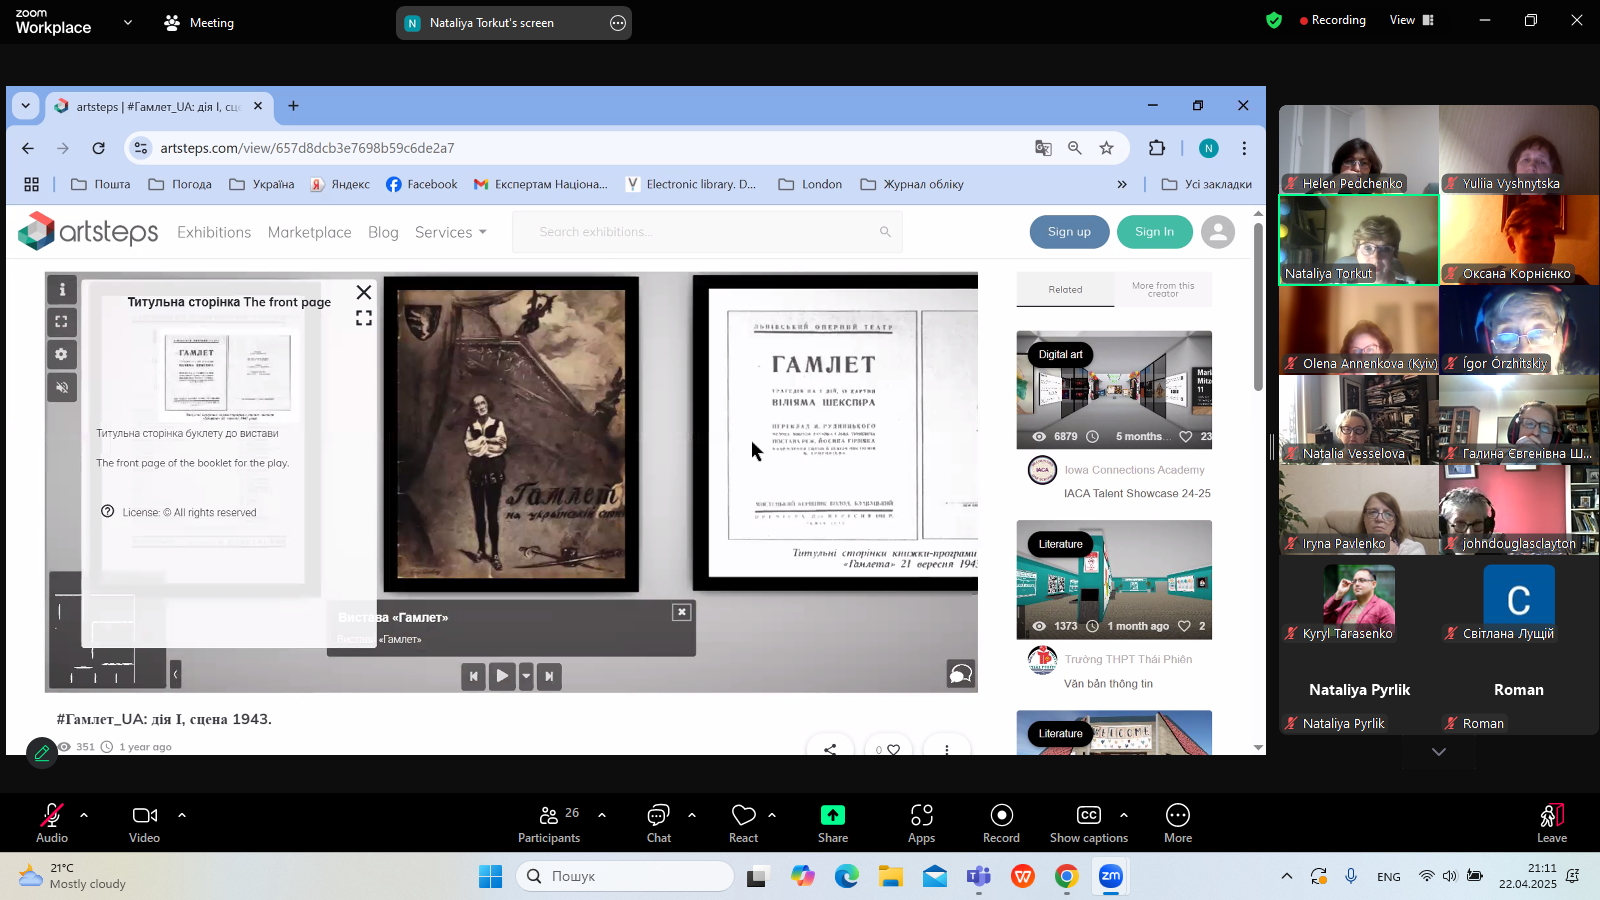This screenshot has height=900, width=1600.
Task: Open the Exhibitions menu item
Action: click(x=214, y=232)
